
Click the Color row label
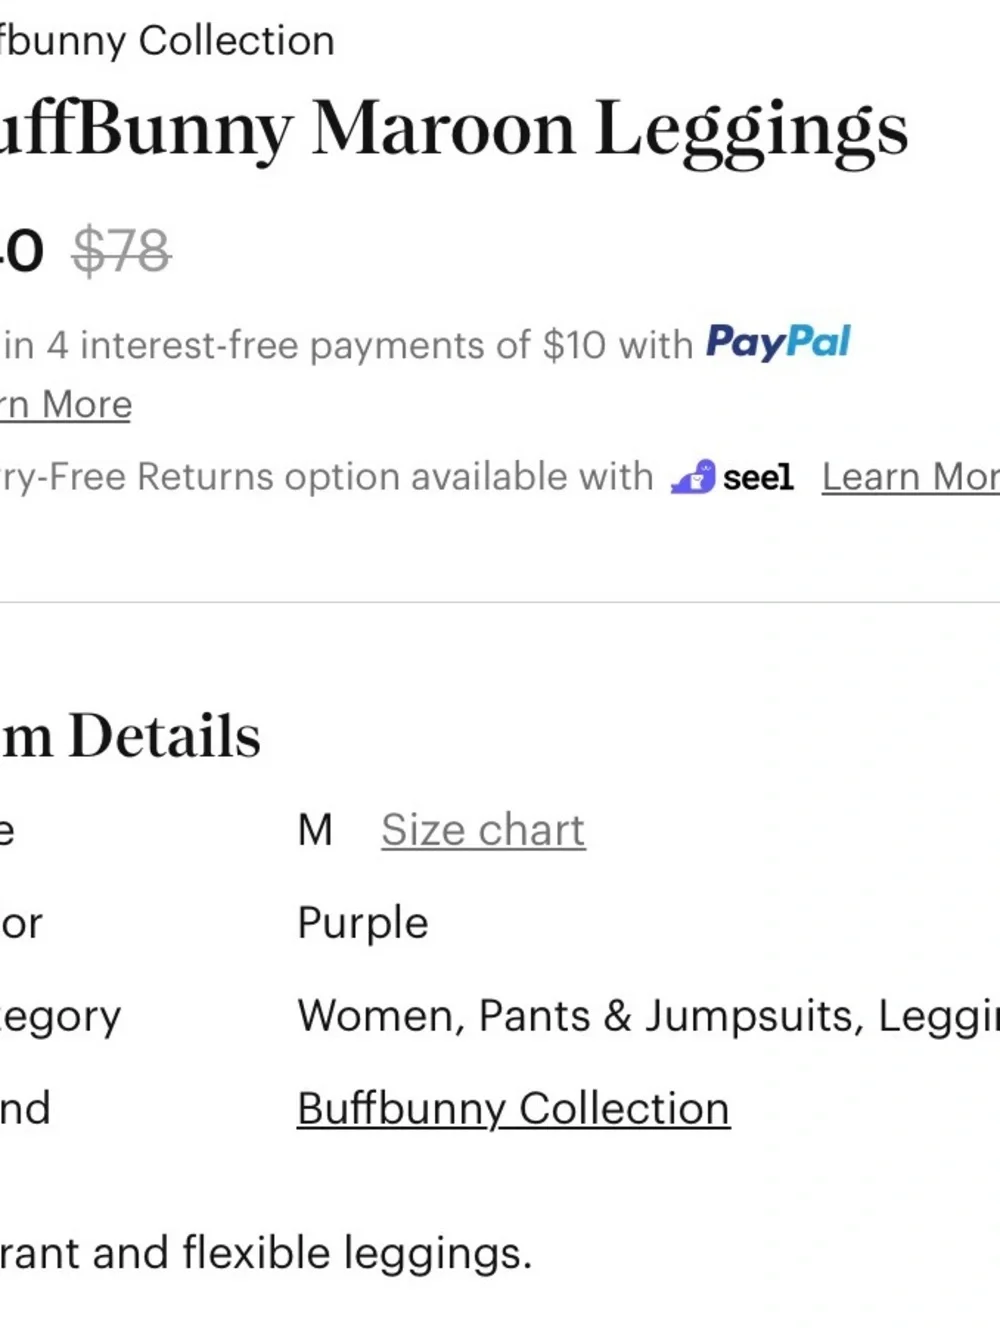(x=21, y=923)
